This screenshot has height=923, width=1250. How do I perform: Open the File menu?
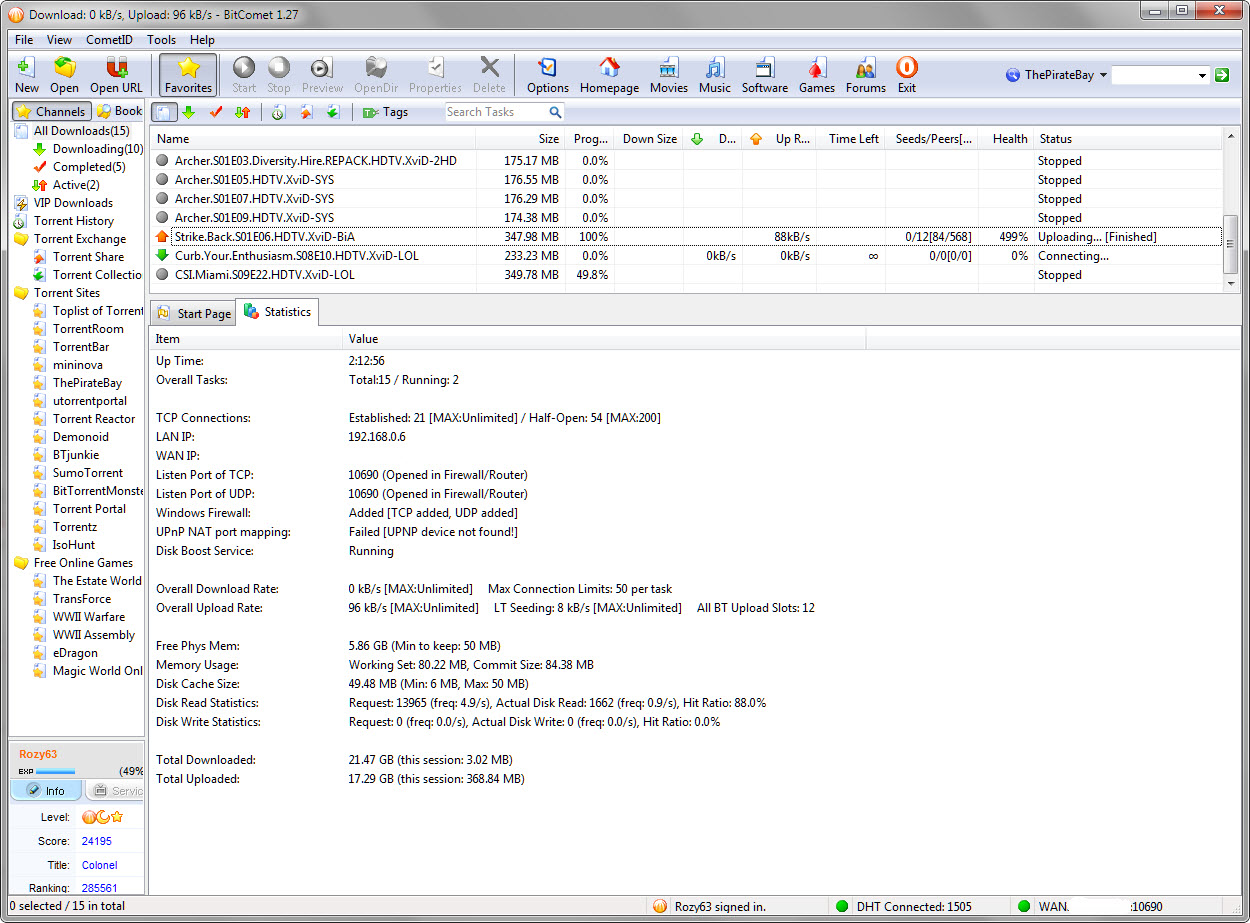point(24,40)
